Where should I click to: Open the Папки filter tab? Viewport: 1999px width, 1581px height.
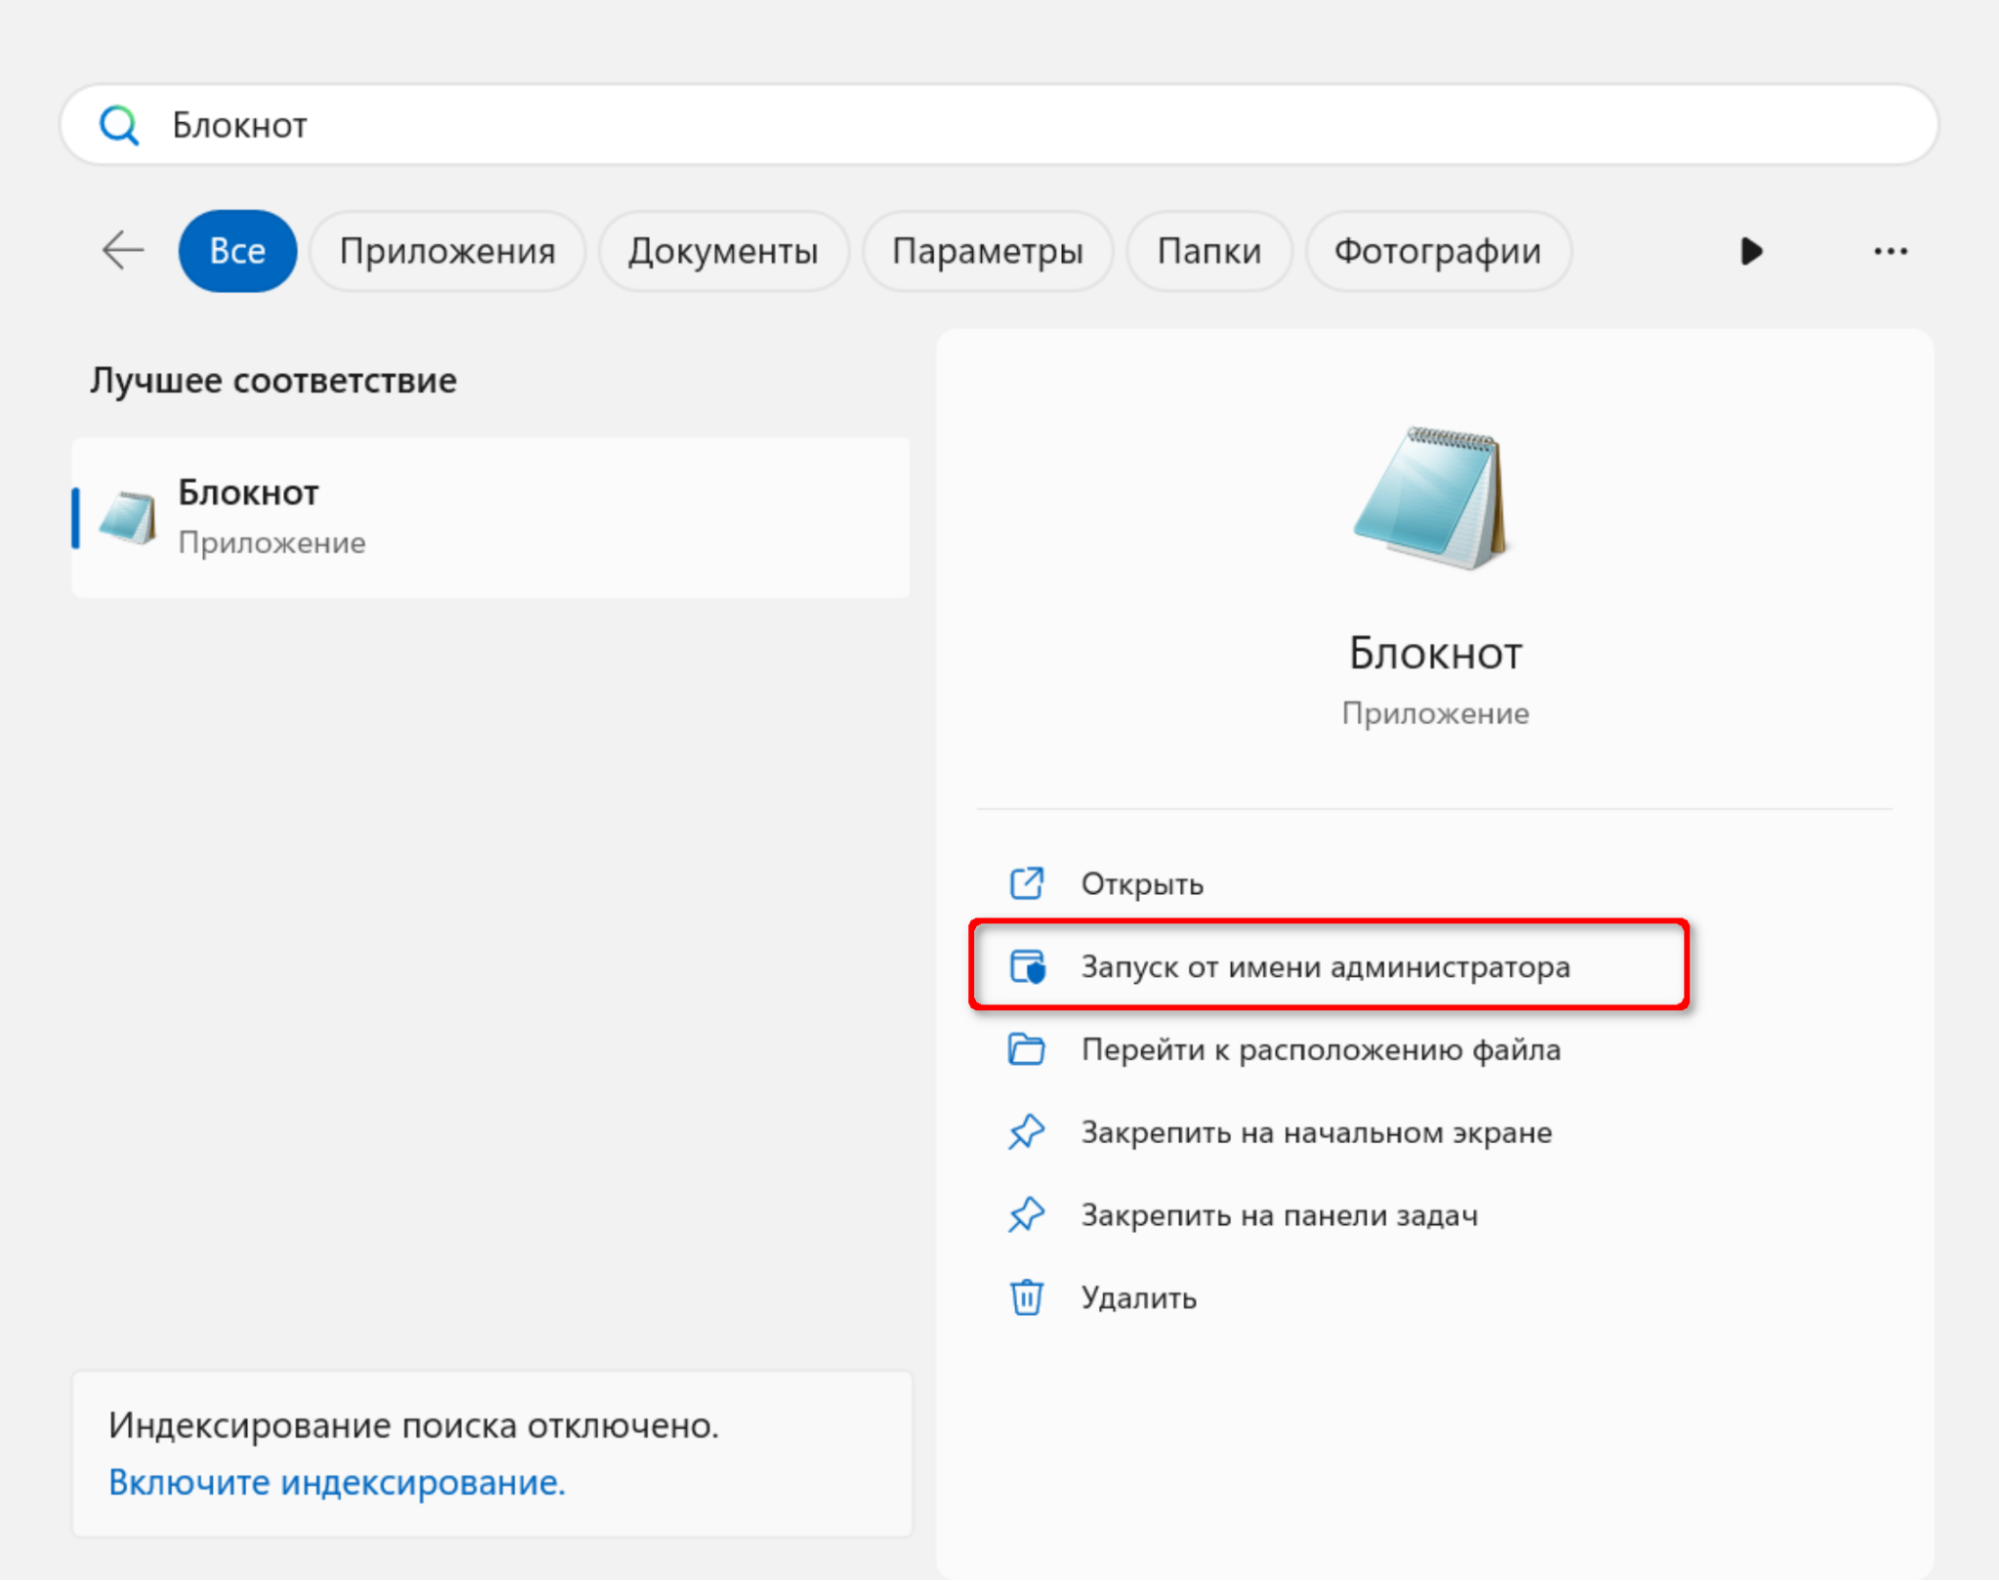coord(1208,251)
